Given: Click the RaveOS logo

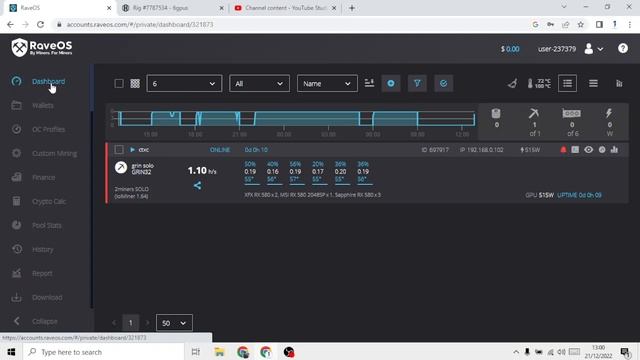Looking at the screenshot, I should coord(42,48).
